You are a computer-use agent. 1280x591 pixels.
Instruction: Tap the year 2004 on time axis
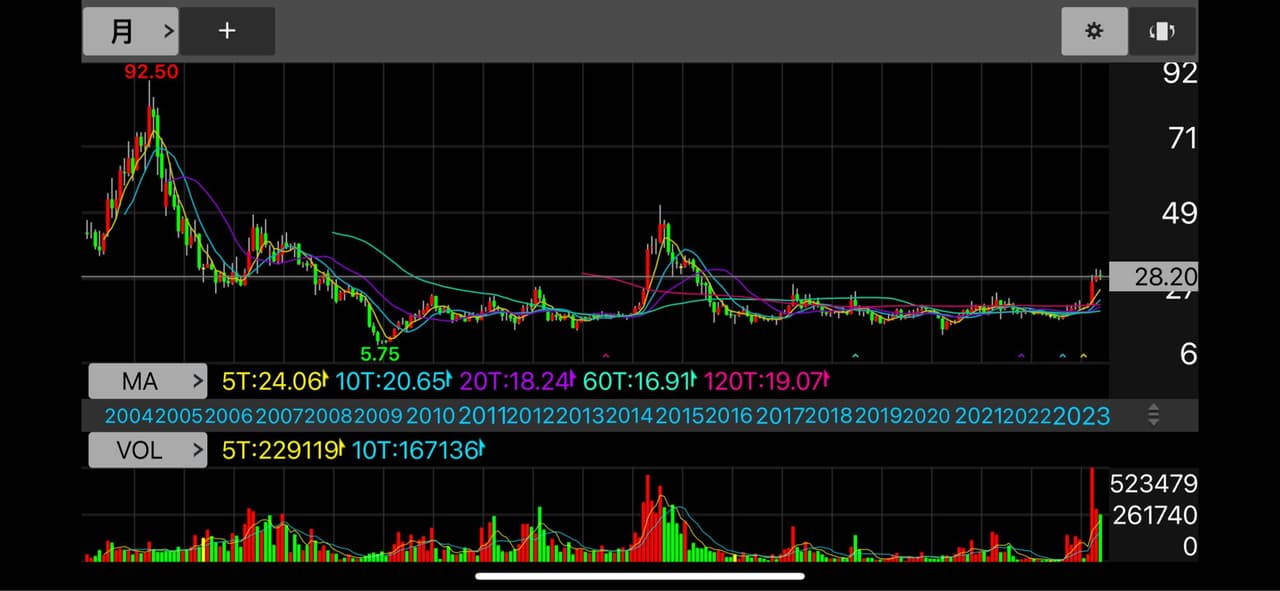tap(129, 416)
